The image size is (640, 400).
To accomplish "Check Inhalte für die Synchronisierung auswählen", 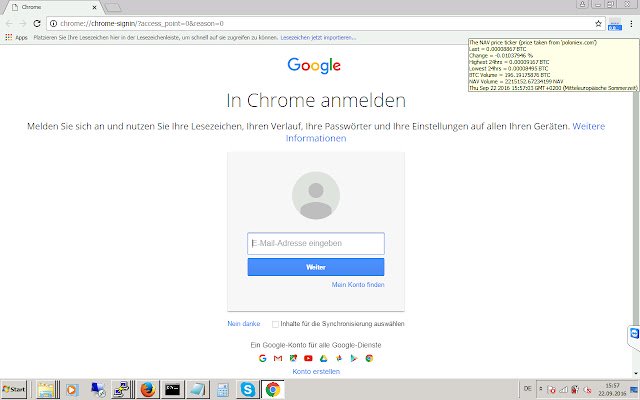I will click(276, 324).
